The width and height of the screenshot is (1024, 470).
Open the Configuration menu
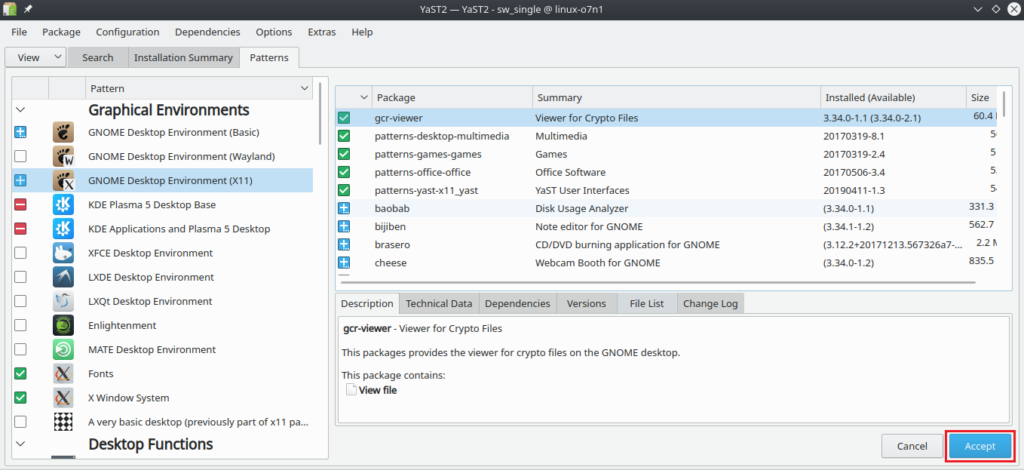[127, 32]
